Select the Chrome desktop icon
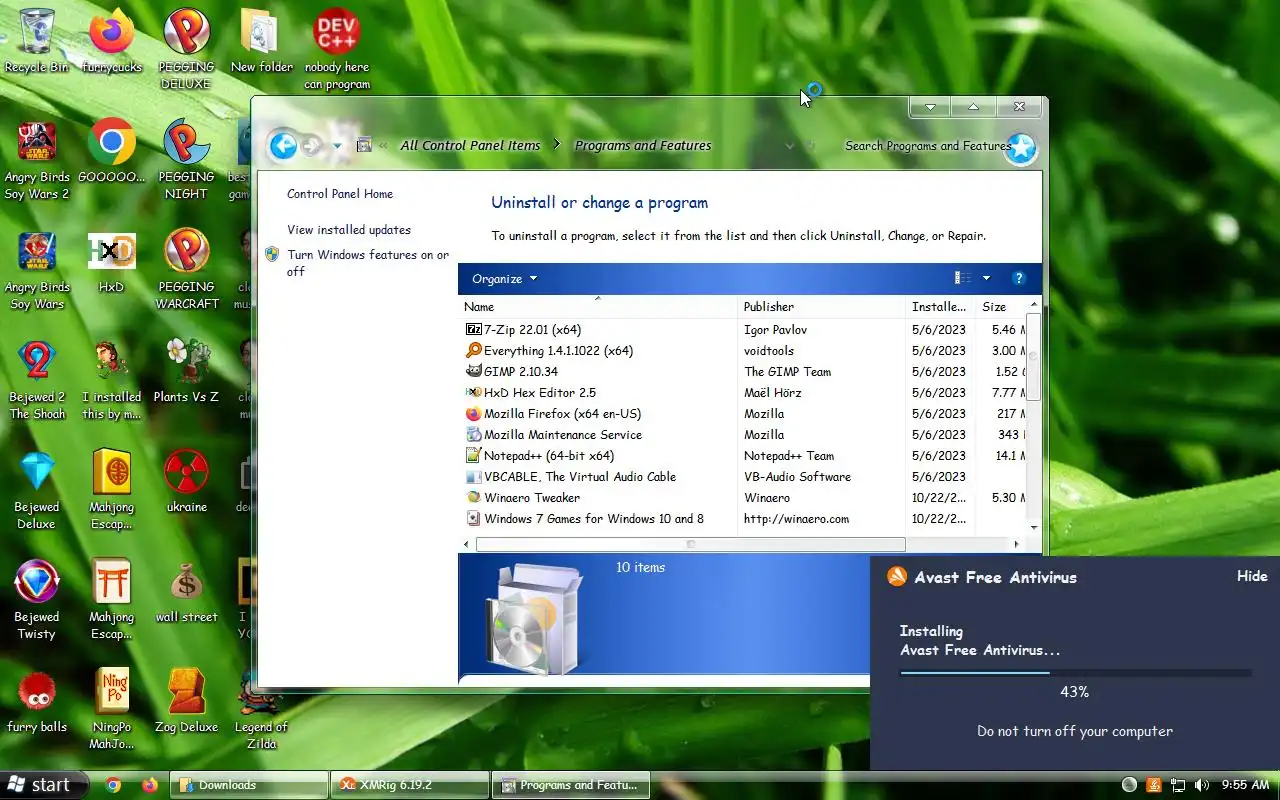This screenshot has width=1280, height=800. tap(111, 152)
